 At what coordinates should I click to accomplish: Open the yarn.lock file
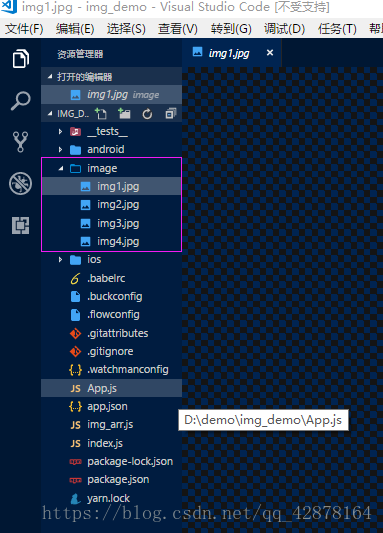tap(111, 498)
